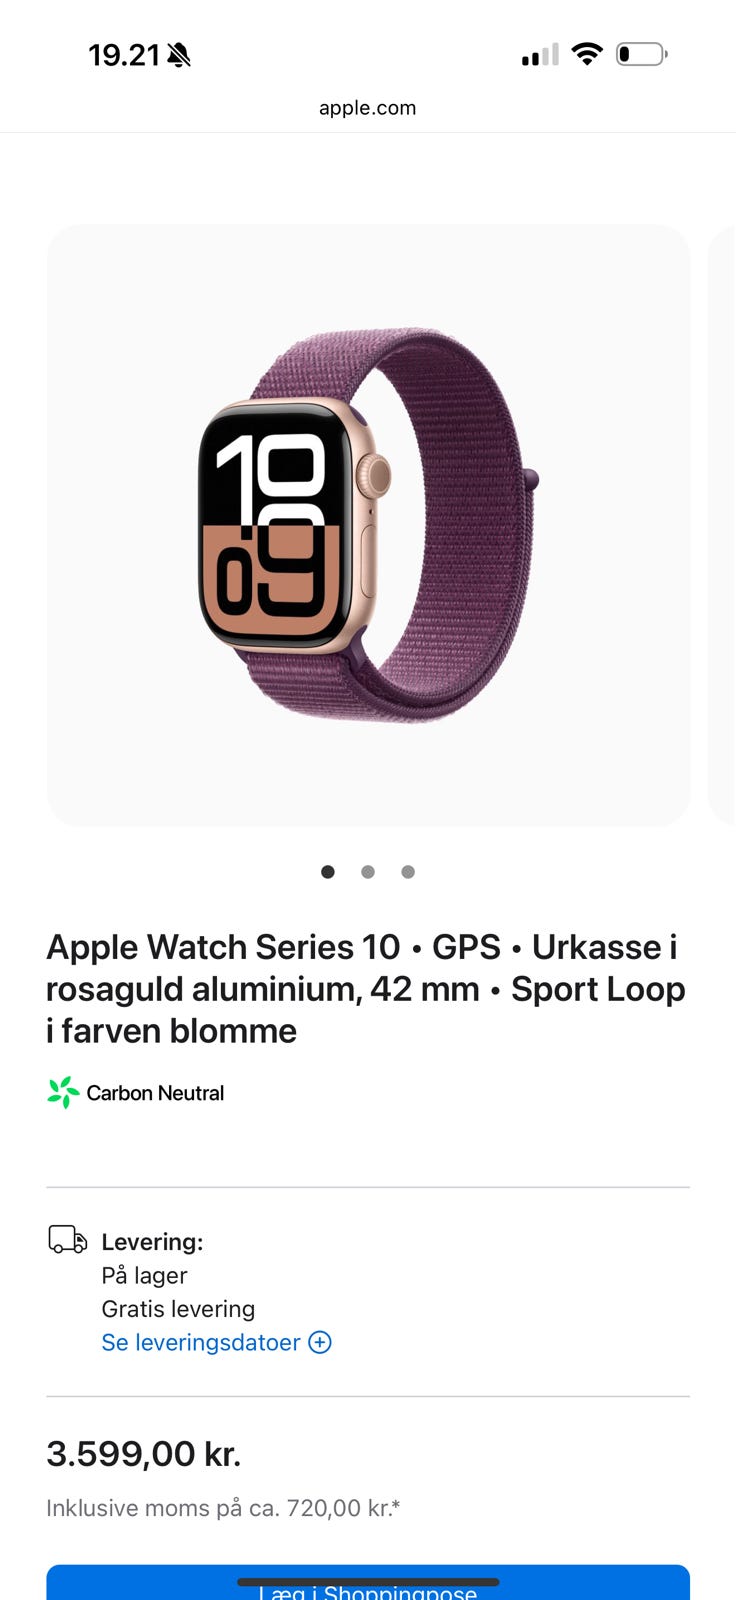The width and height of the screenshot is (736, 1600).
Task: Tap the battery indicator icon
Action: 642,54
